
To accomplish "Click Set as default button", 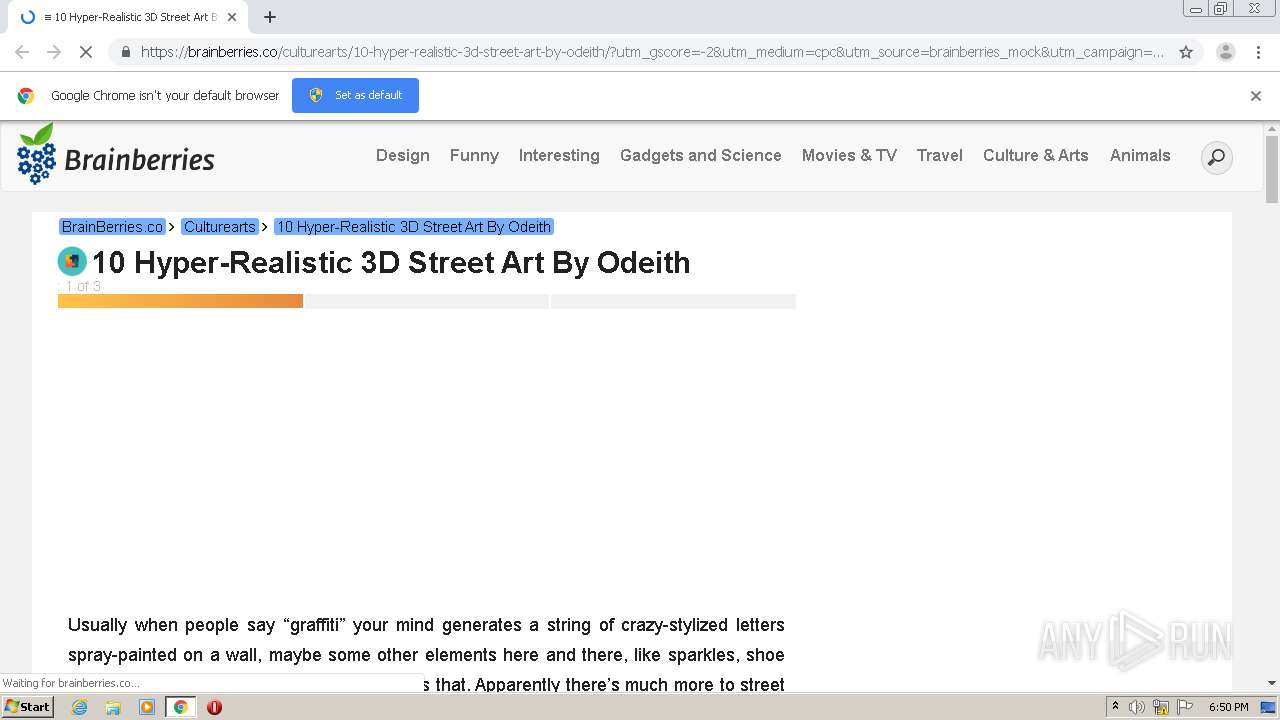I will 355,95.
